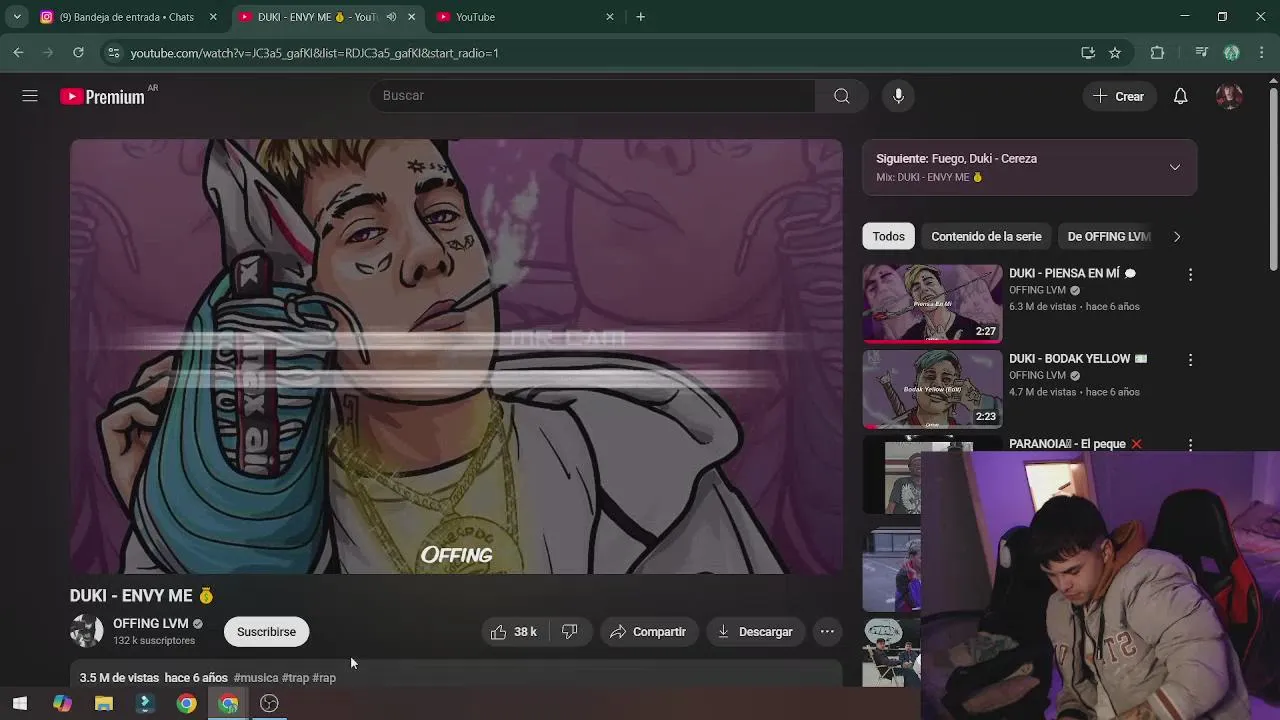Select the De OFFING LVM chip
The width and height of the screenshot is (1280, 720).
pyautogui.click(x=1108, y=237)
